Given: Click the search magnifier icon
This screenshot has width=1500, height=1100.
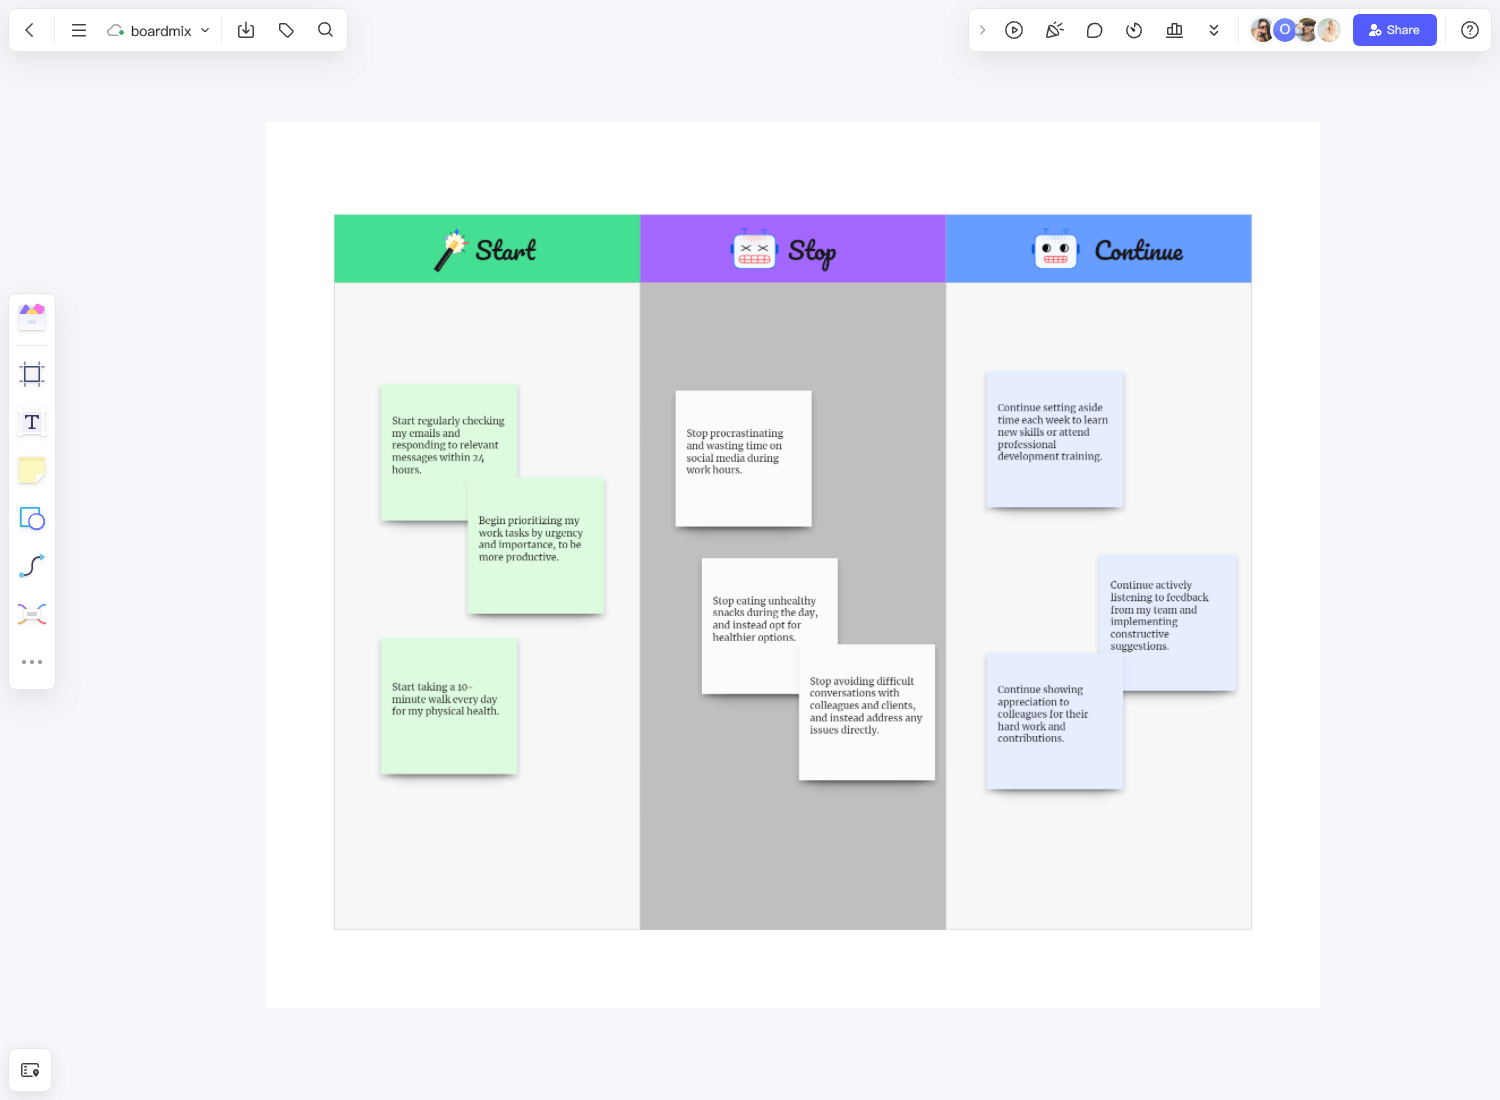Looking at the screenshot, I should click(x=325, y=30).
